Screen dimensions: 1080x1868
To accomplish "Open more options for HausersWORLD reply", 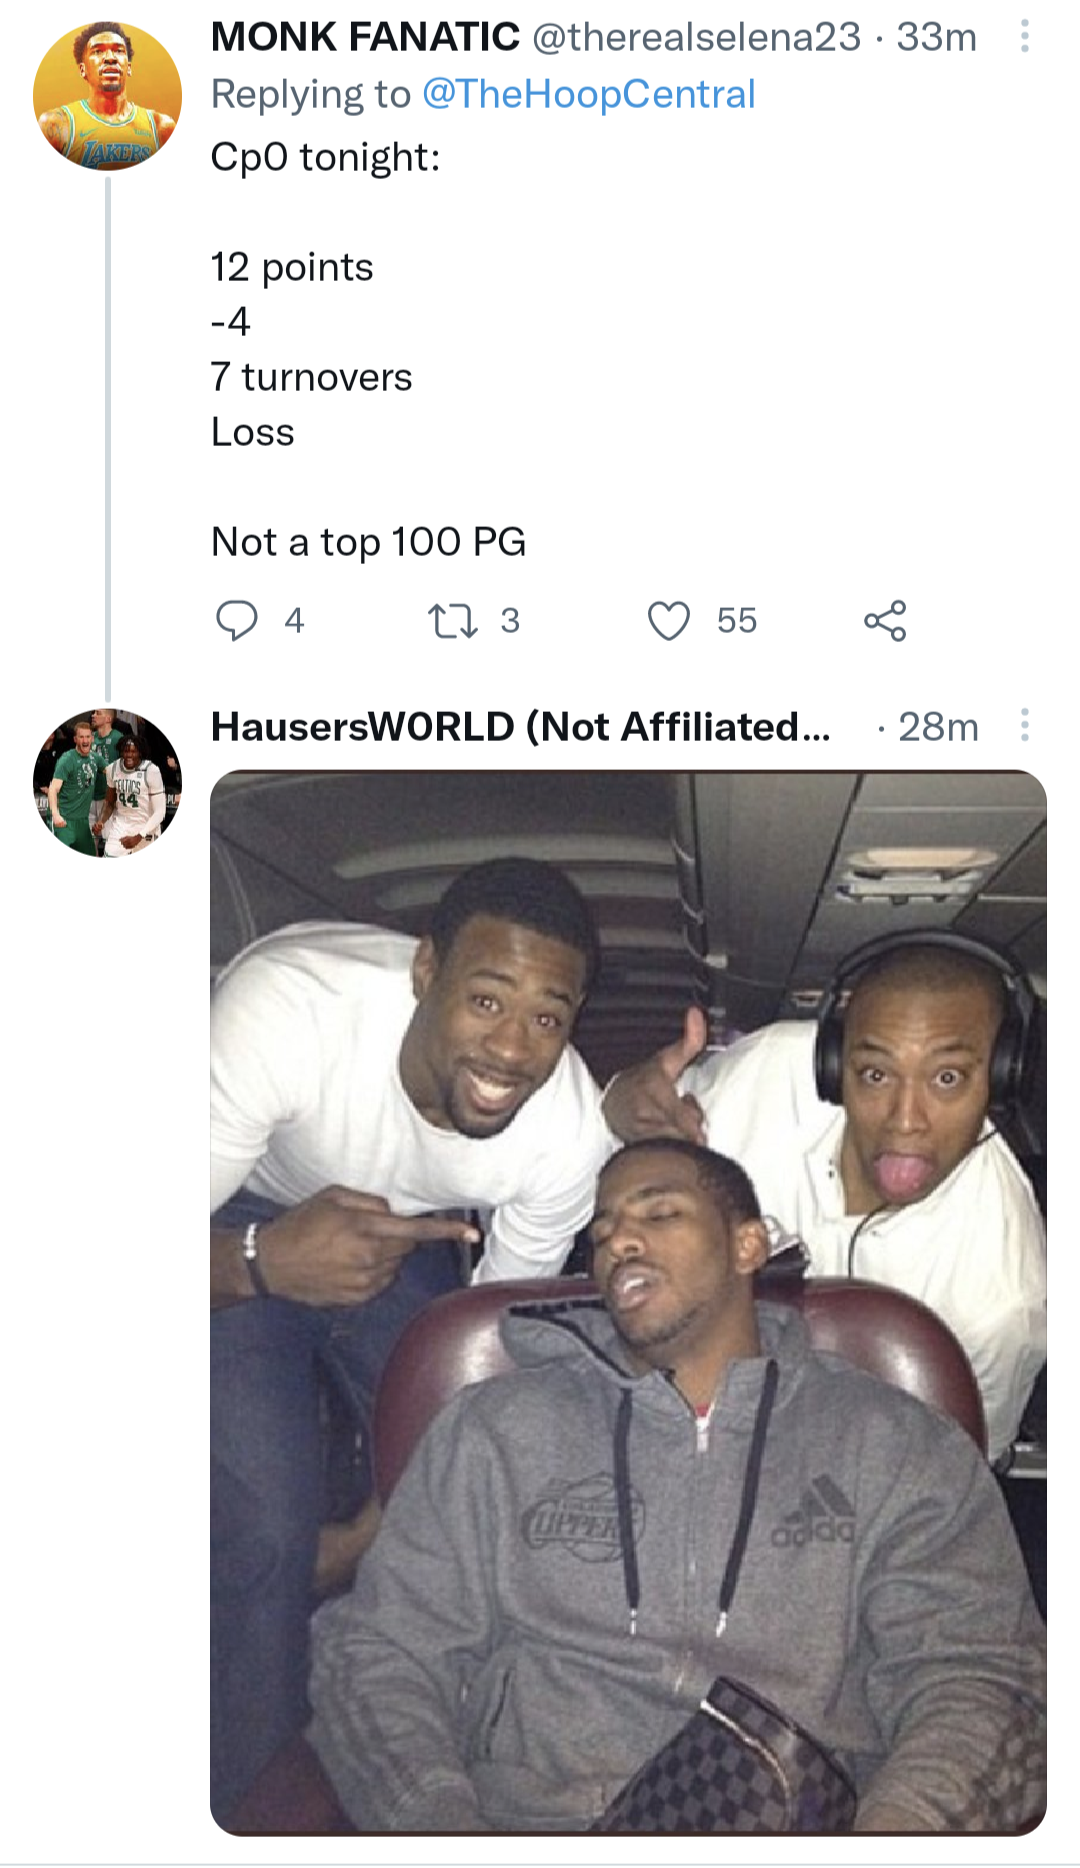I will pyautogui.click(x=1024, y=725).
